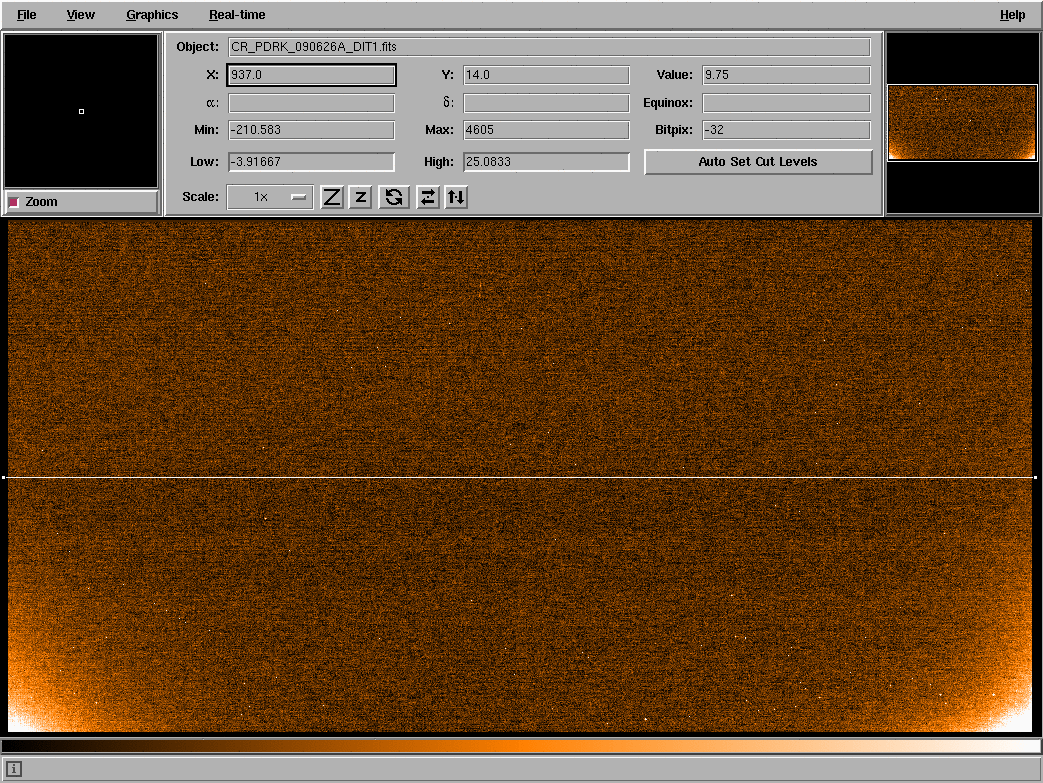Click the Value field showing 9.75
This screenshot has width=1043, height=783.
pyautogui.click(x=786, y=75)
